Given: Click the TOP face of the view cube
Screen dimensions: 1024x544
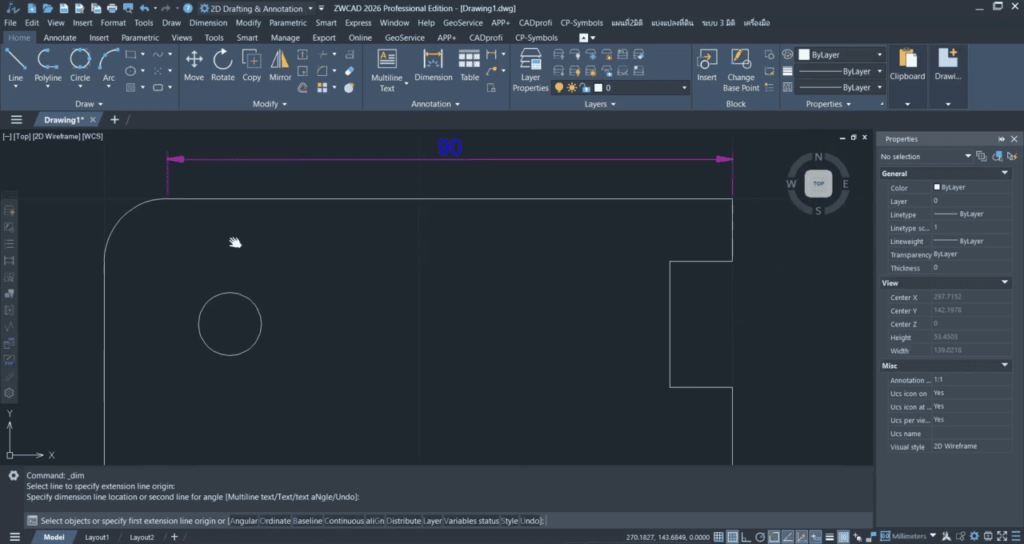Looking at the screenshot, I should tap(818, 184).
